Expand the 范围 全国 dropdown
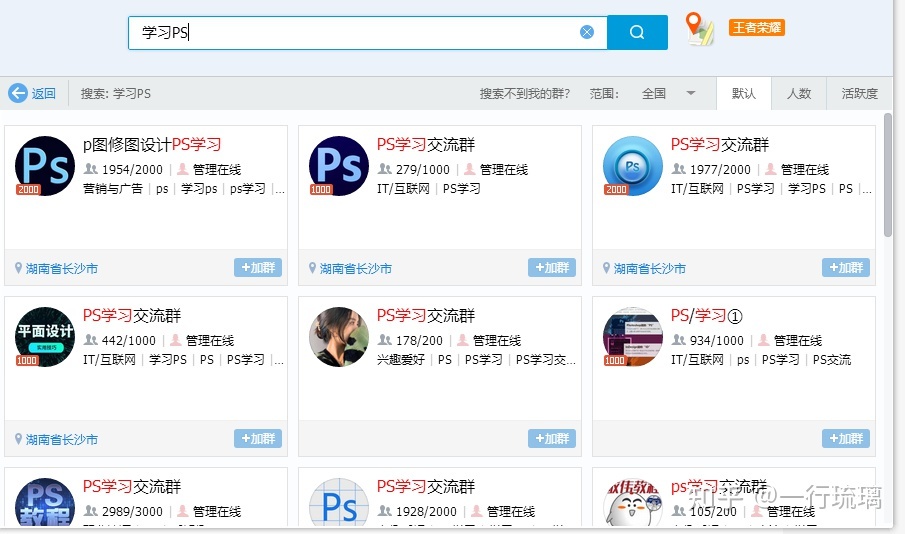This screenshot has height=534, width=905. coord(668,94)
